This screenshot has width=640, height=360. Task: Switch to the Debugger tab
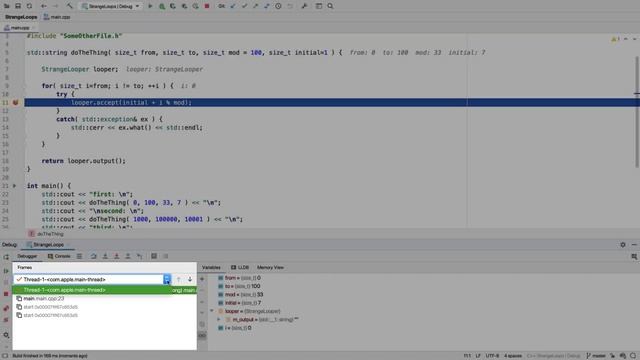click(x=27, y=256)
